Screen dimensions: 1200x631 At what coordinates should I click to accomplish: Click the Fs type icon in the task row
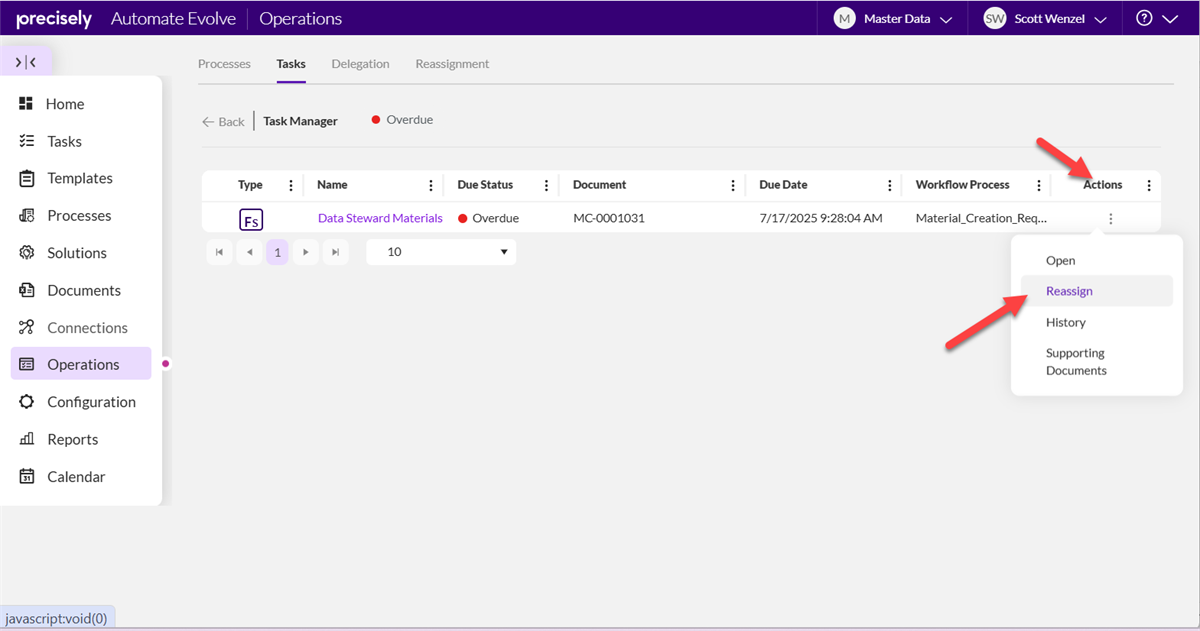[x=251, y=219]
